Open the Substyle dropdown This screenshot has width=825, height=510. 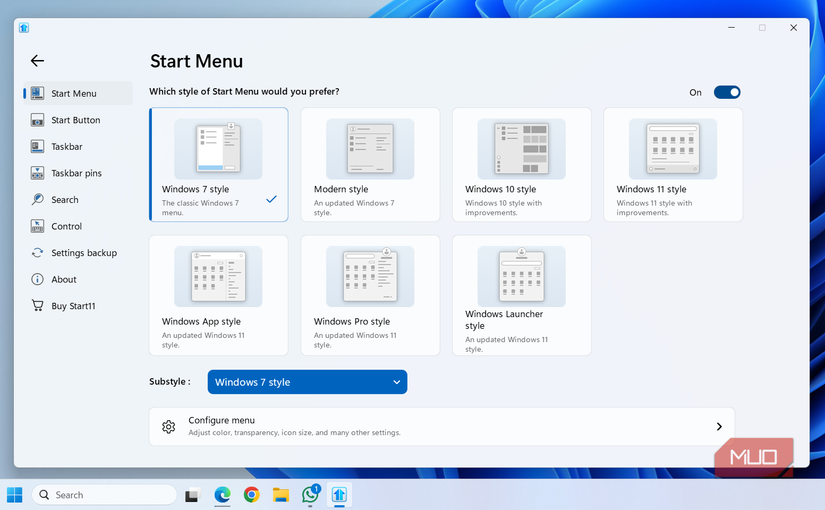click(x=307, y=382)
